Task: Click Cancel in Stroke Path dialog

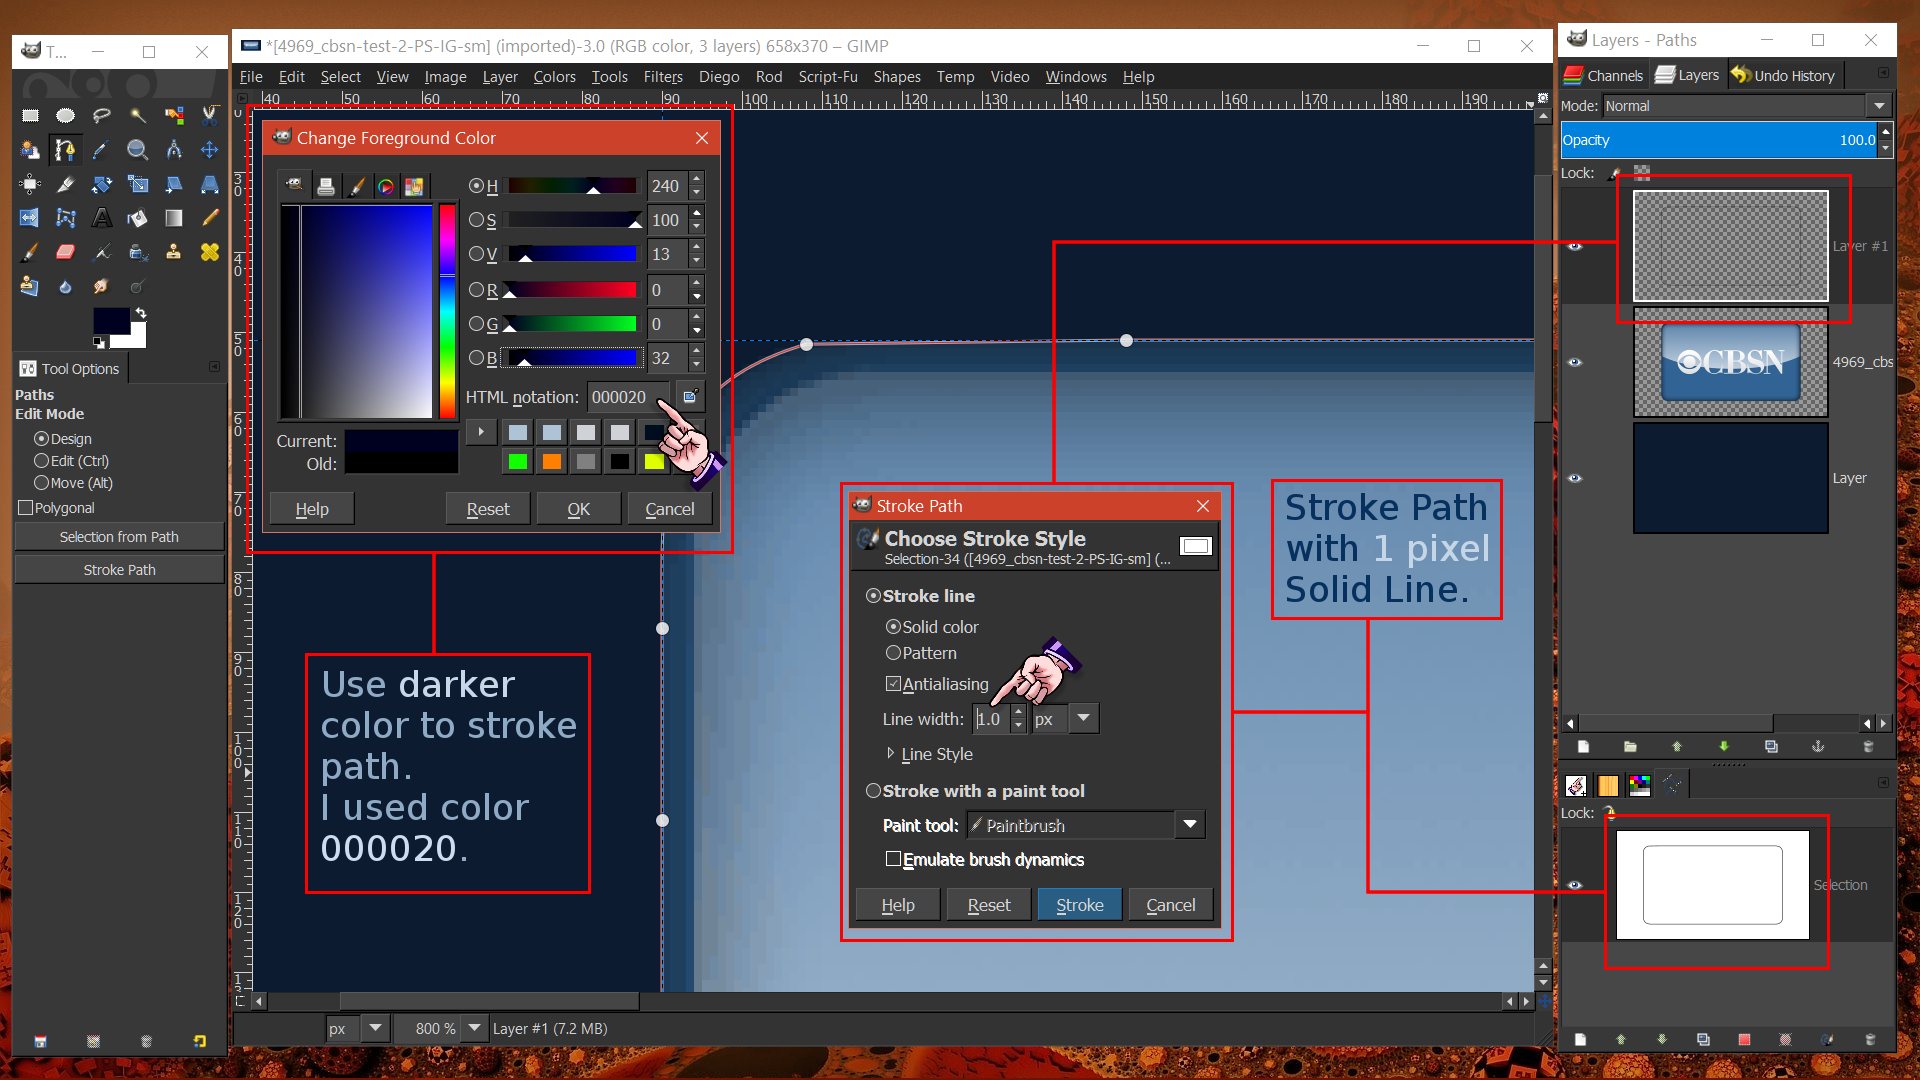Action: [1171, 905]
